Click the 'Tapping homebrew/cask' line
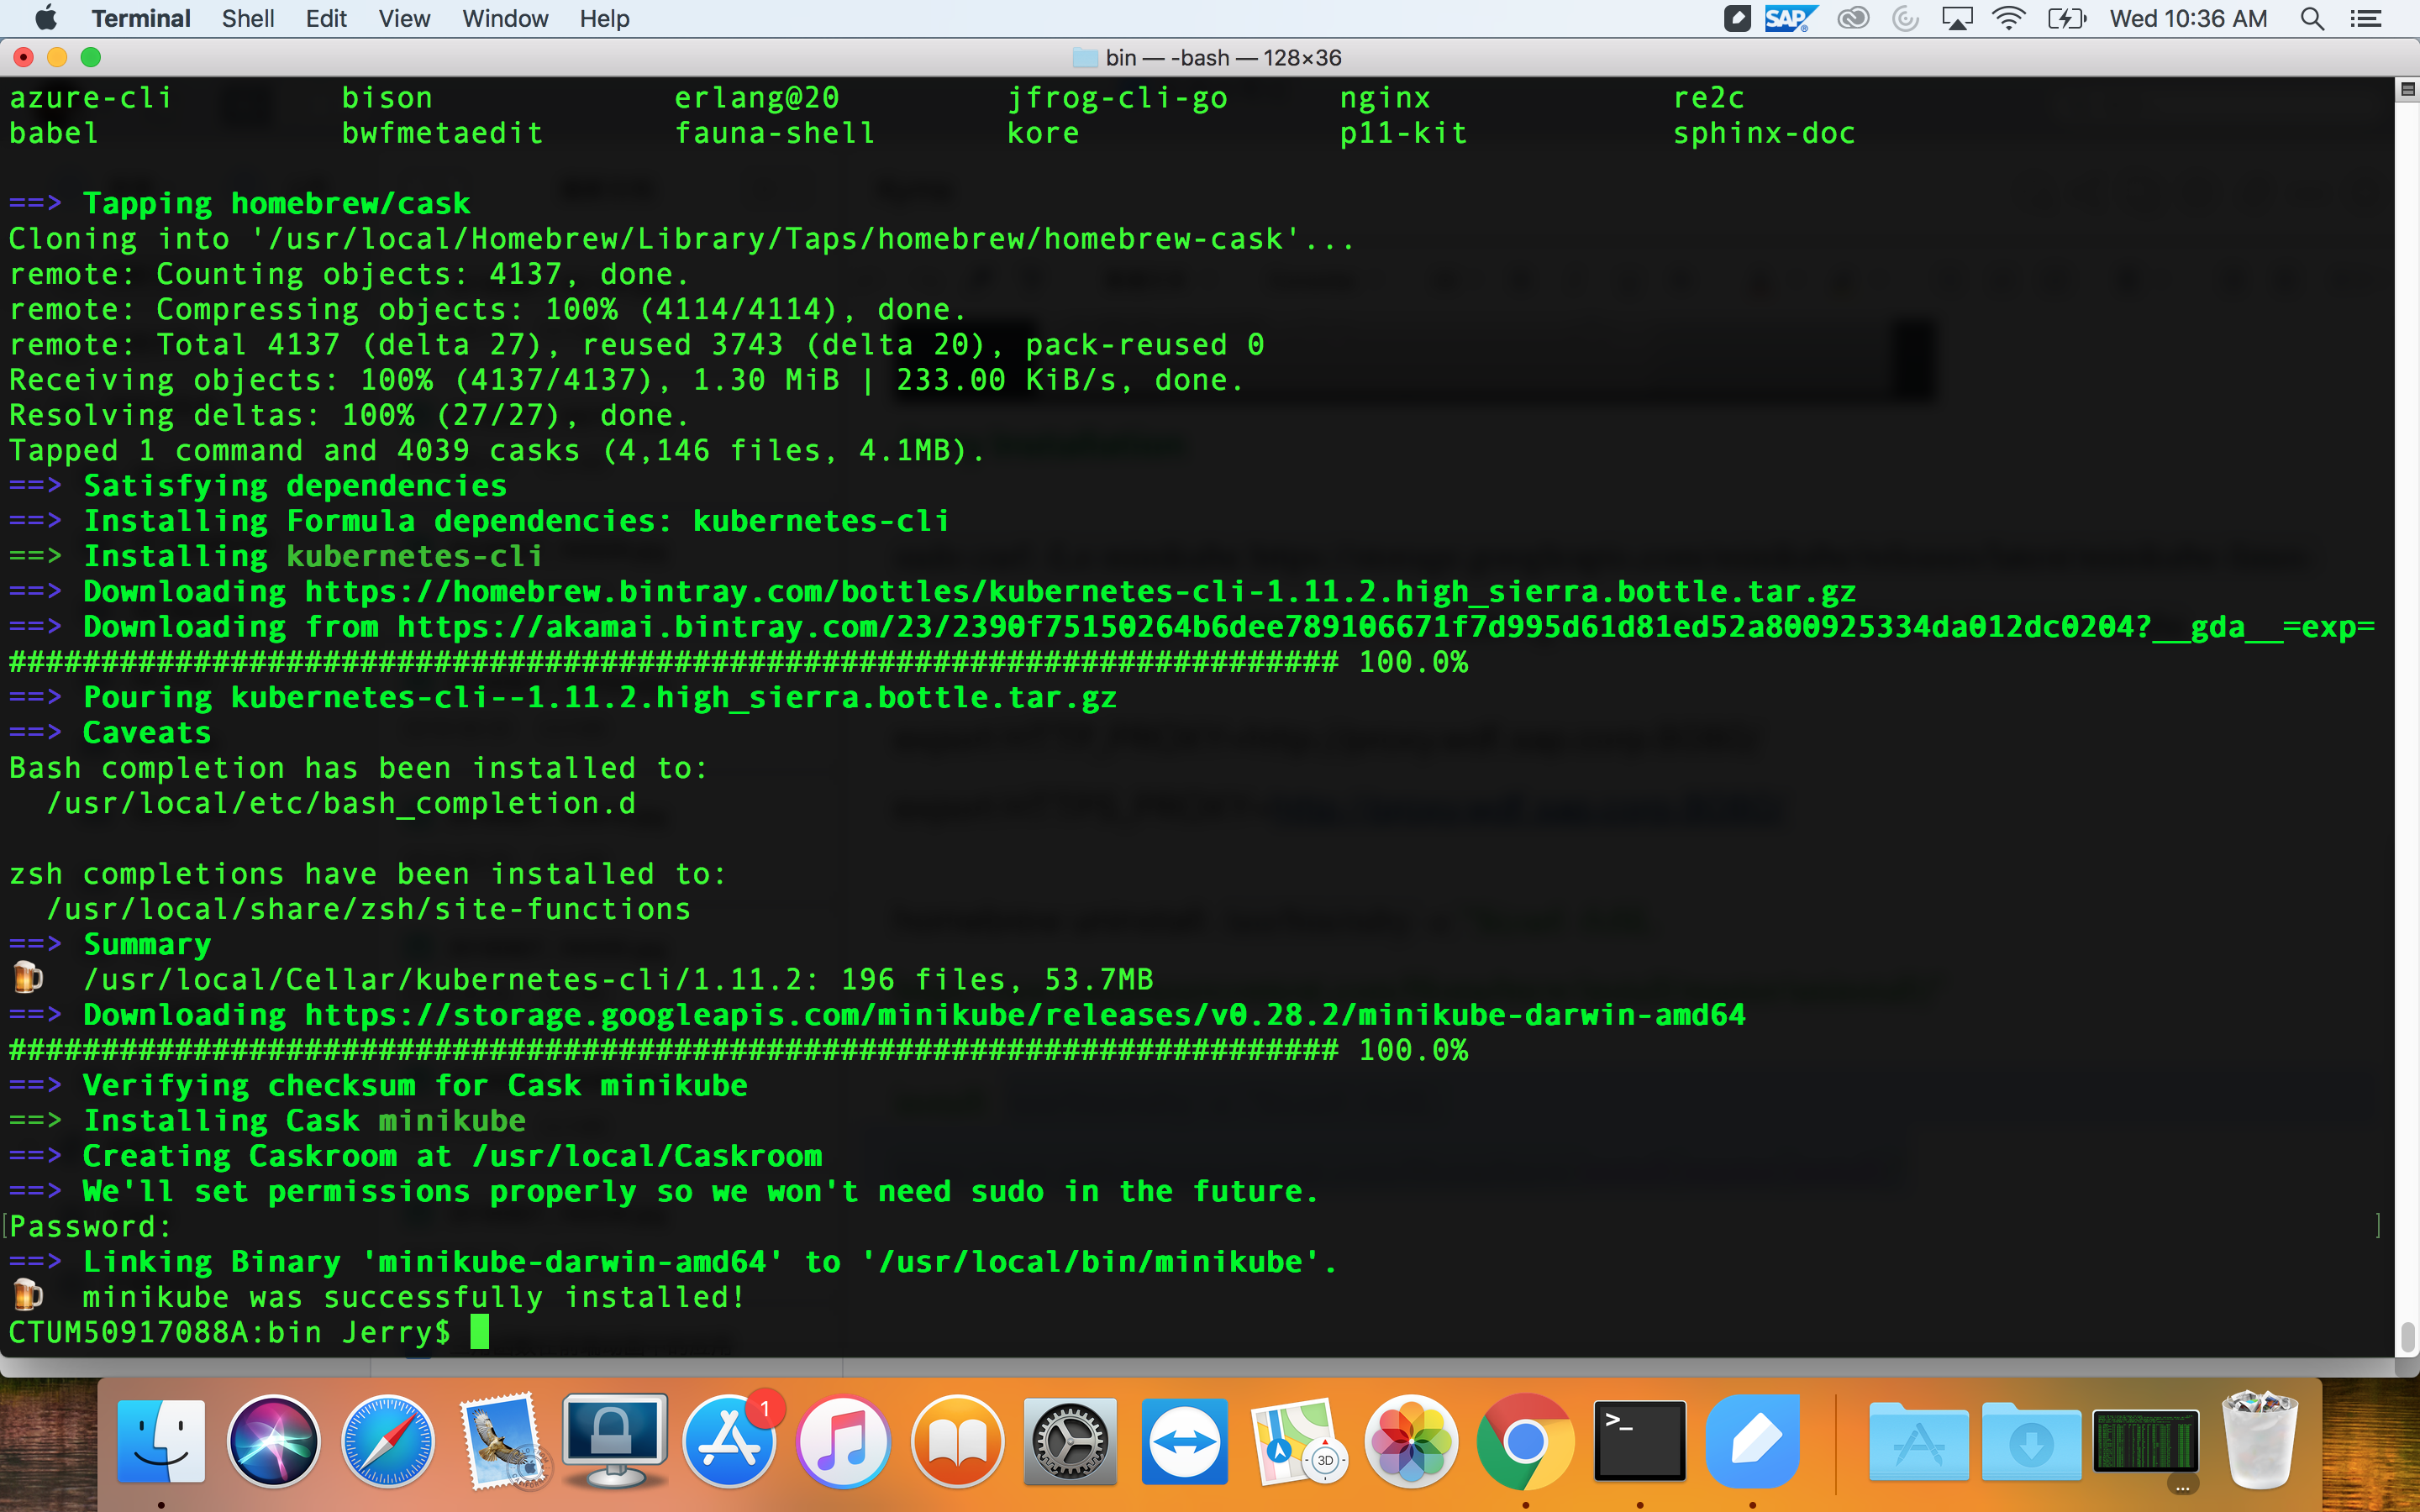 point(240,203)
